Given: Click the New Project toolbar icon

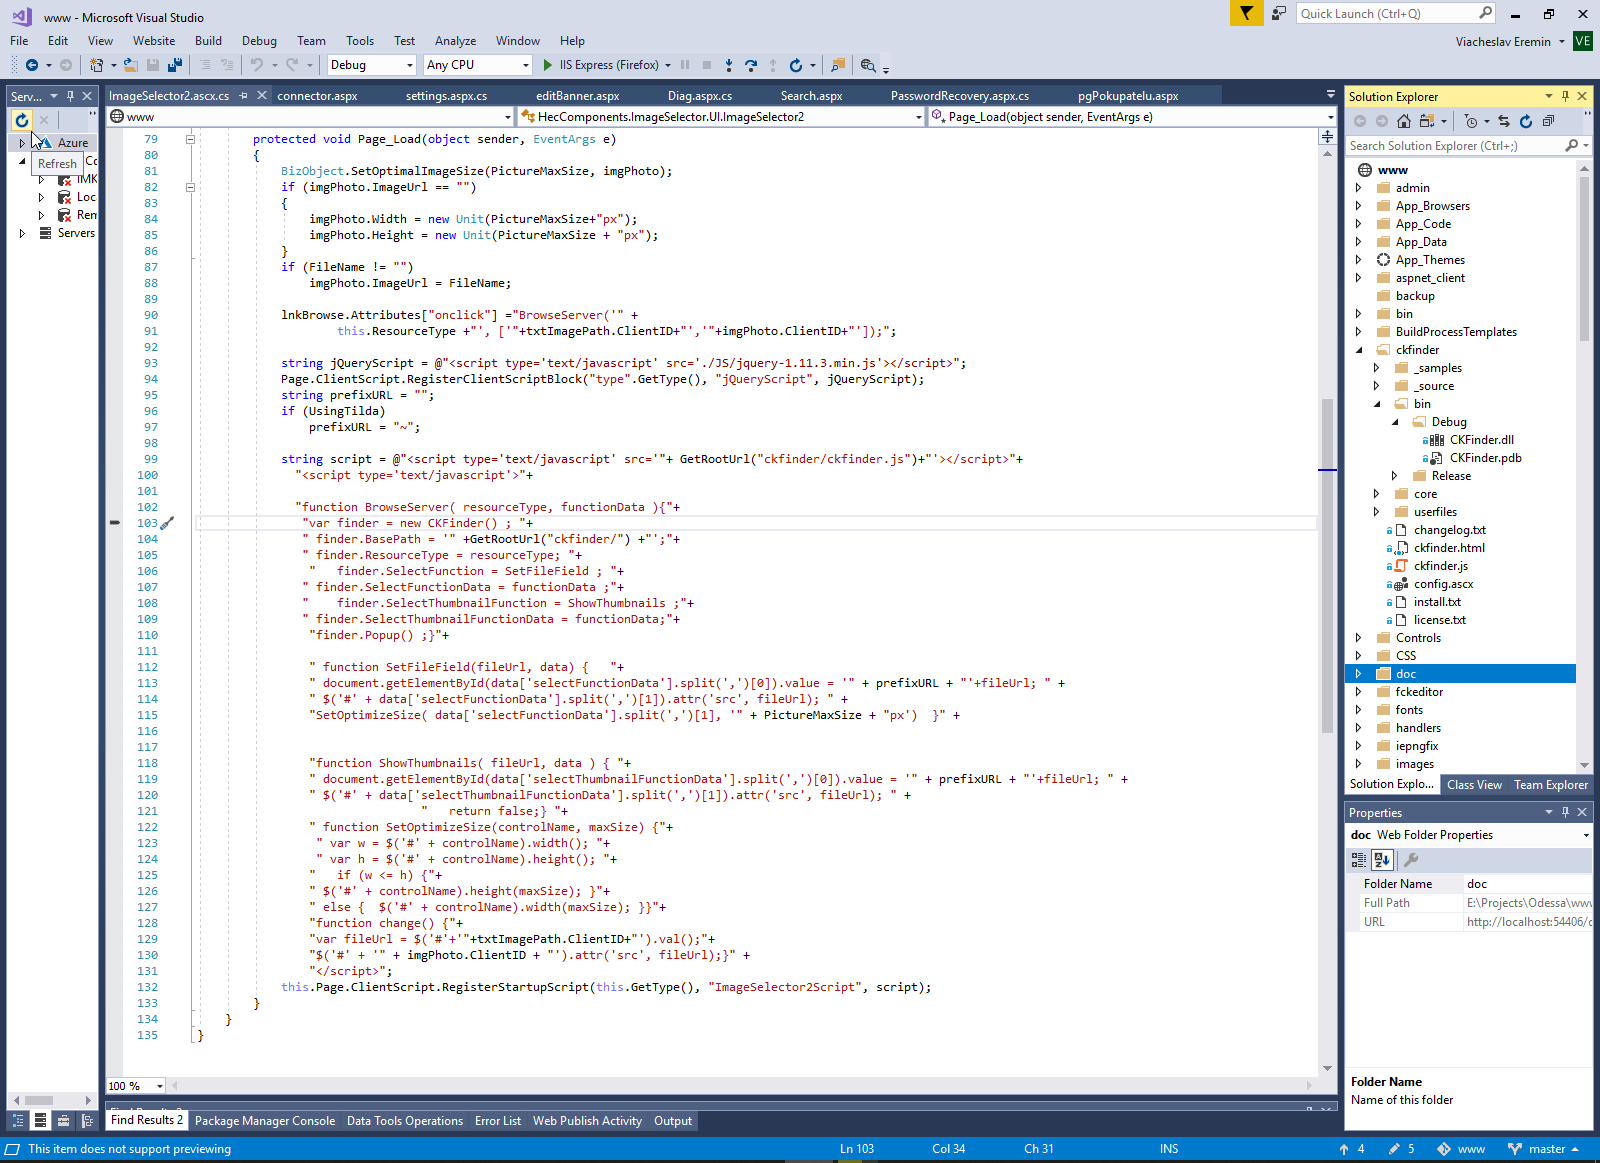Looking at the screenshot, I should (96, 65).
